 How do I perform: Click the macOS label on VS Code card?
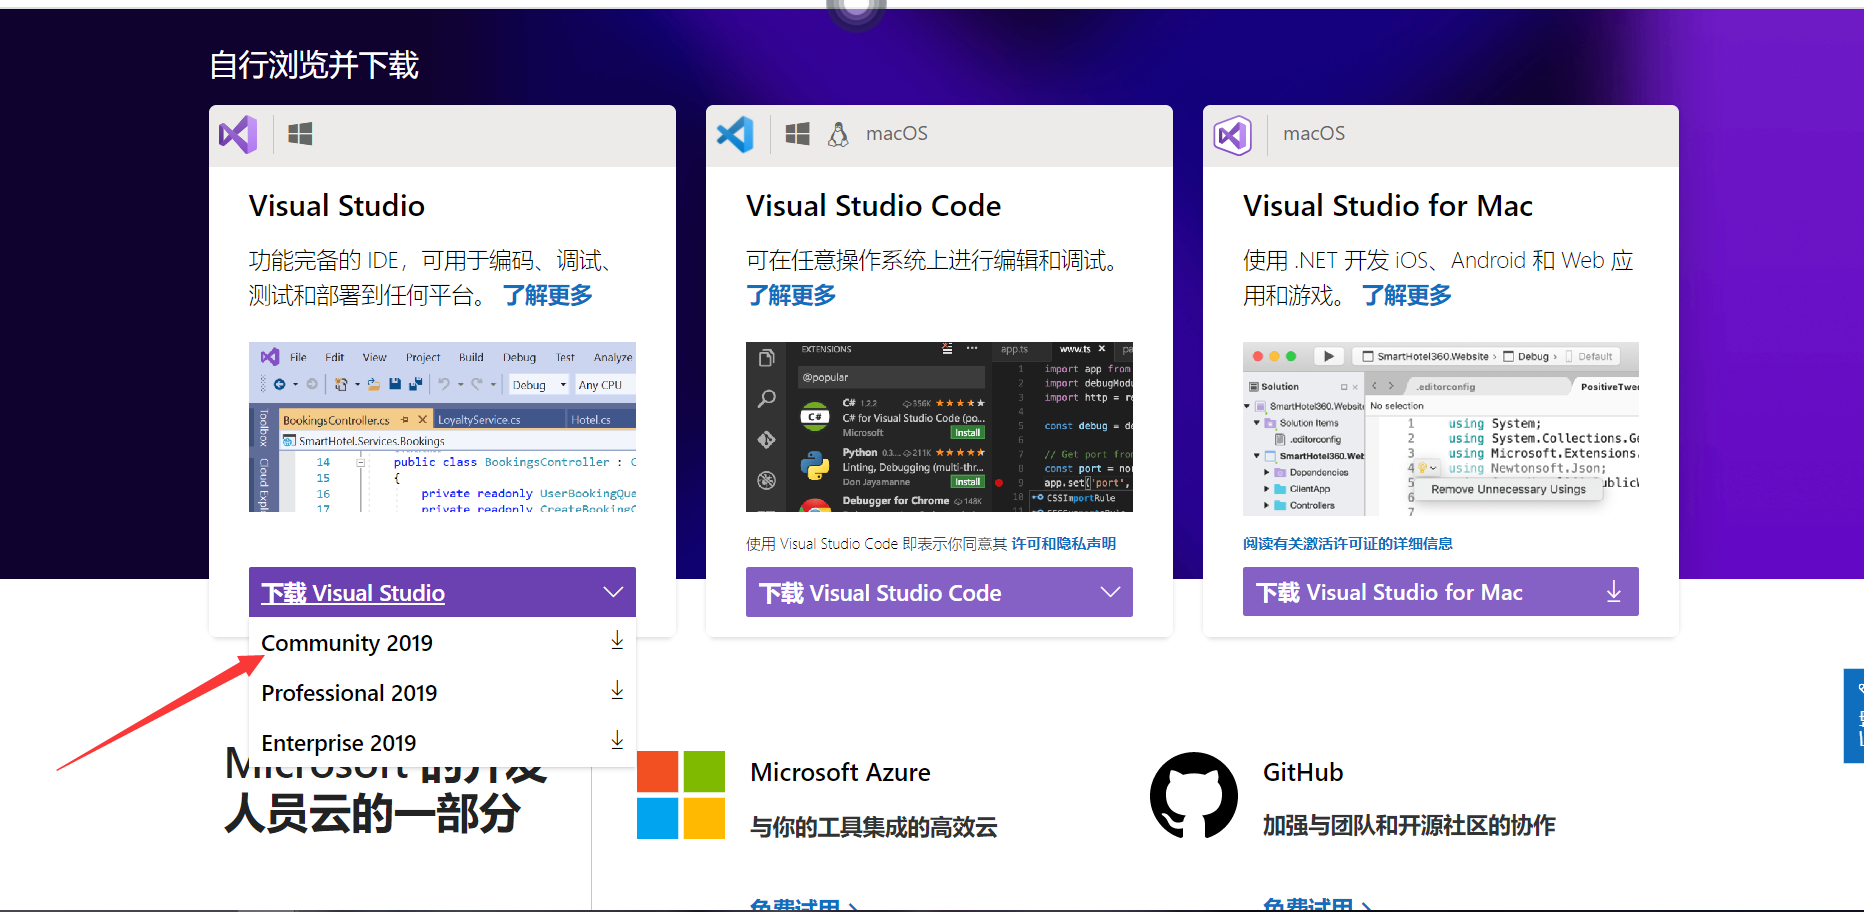(896, 134)
